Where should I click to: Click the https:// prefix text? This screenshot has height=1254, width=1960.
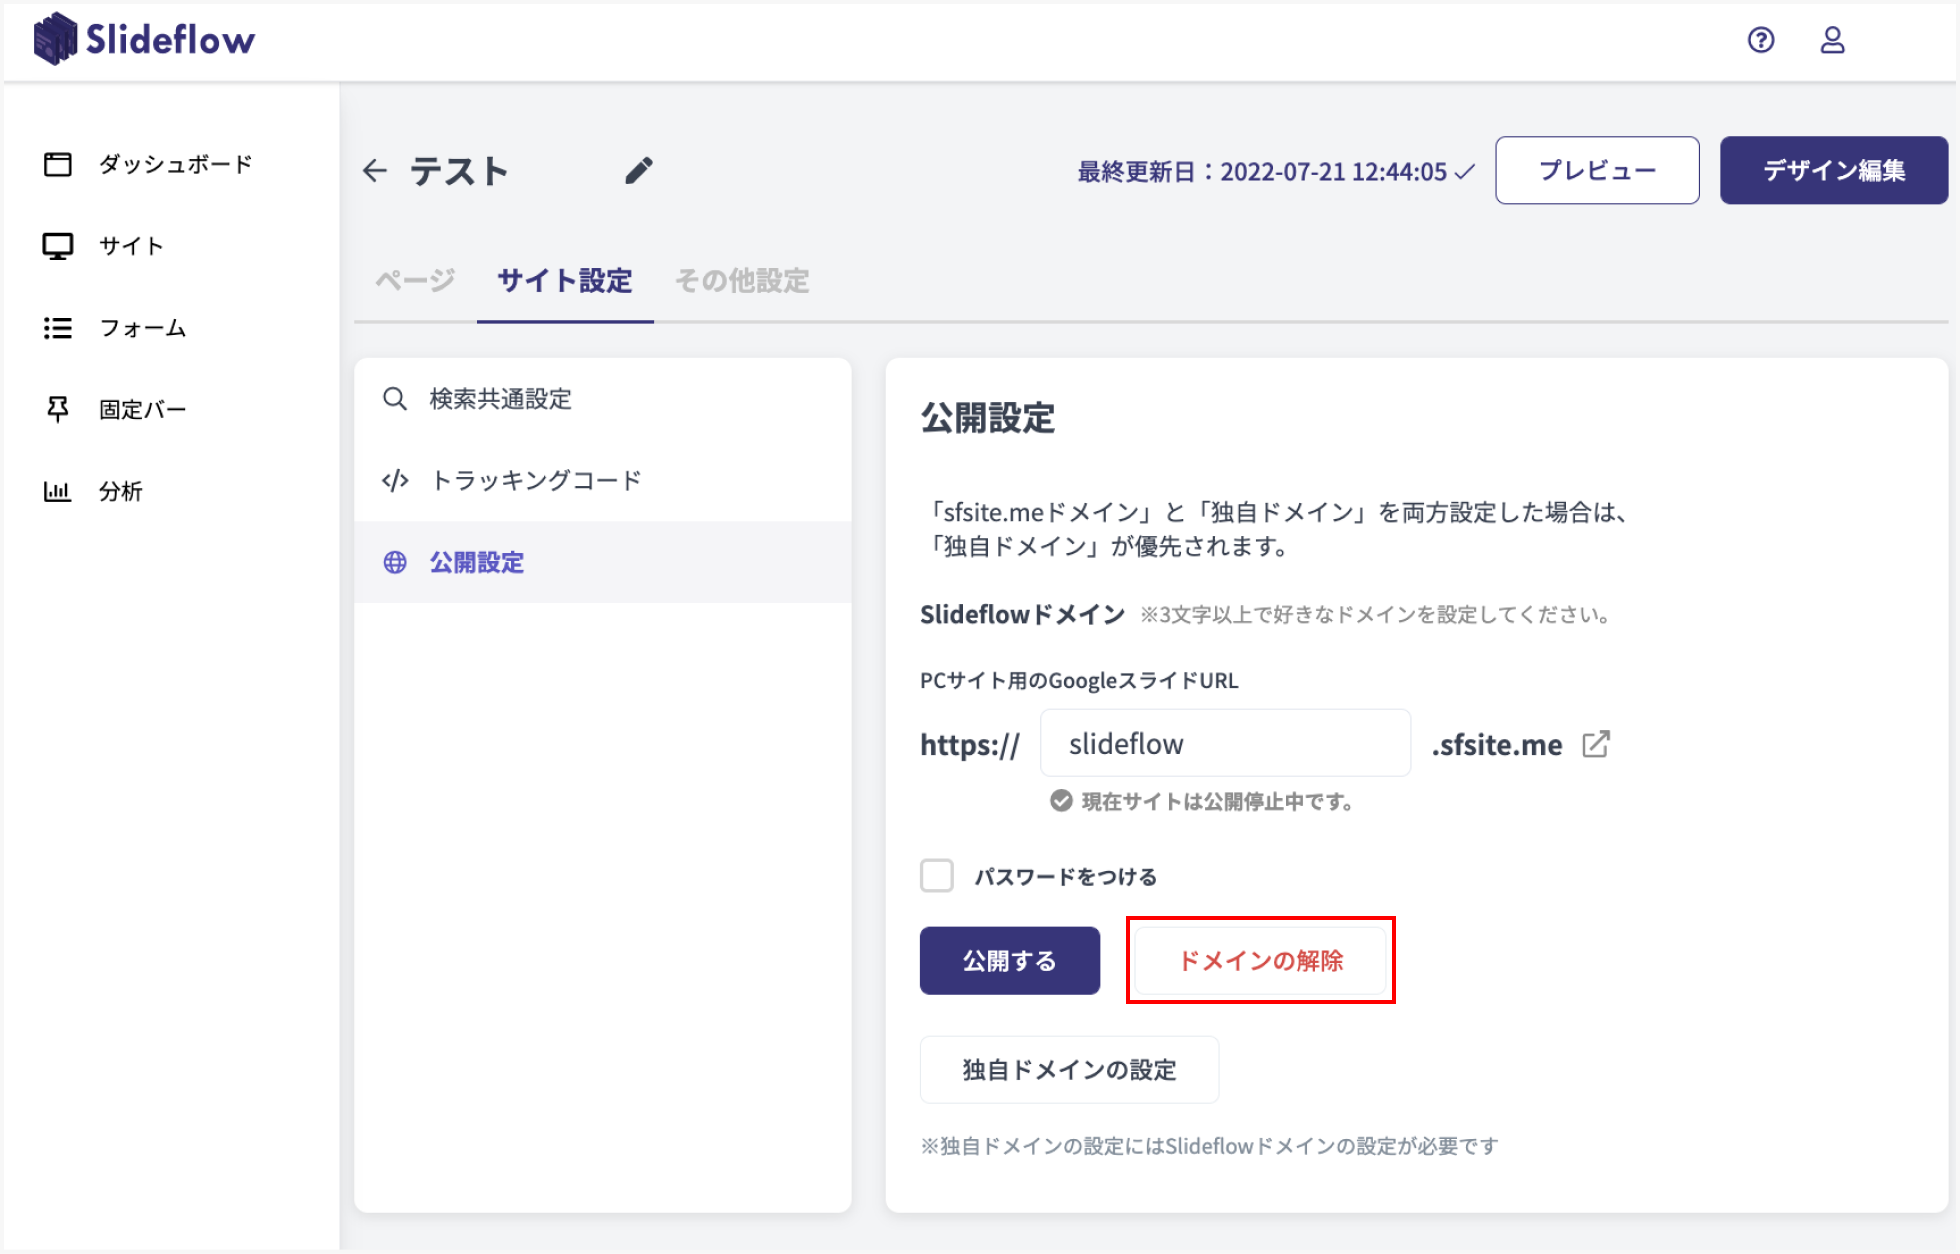tap(969, 745)
